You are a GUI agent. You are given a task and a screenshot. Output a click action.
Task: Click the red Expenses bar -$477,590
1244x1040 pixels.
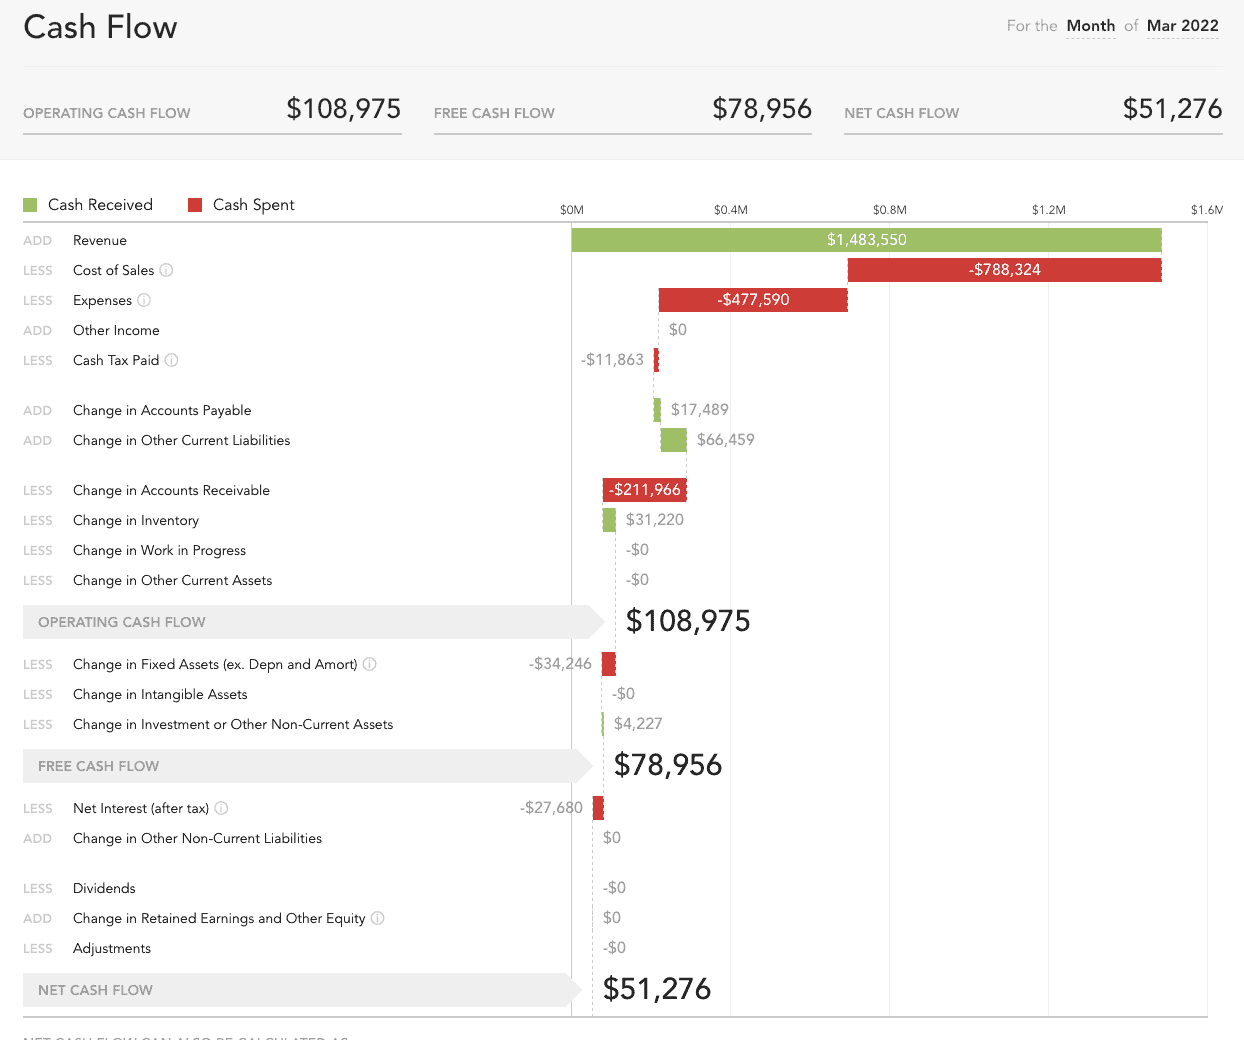[x=753, y=300]
